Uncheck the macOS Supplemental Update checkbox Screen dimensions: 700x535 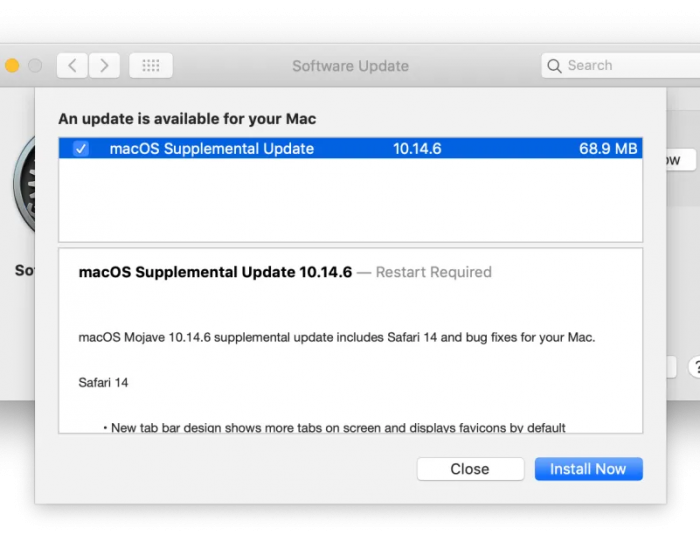(81, 148)
